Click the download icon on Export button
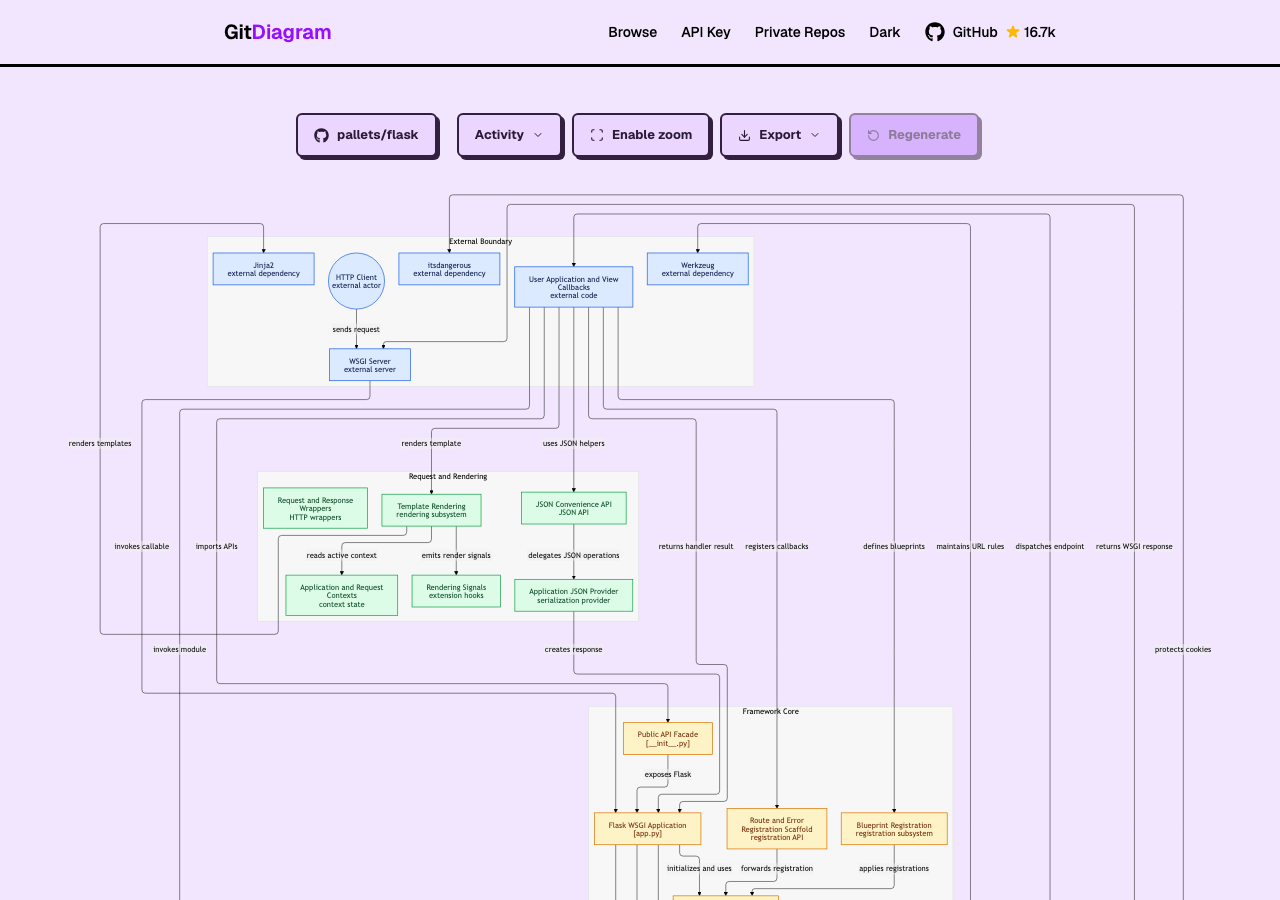Screen dimensions: 1280x900 click(x=744, y=135)
